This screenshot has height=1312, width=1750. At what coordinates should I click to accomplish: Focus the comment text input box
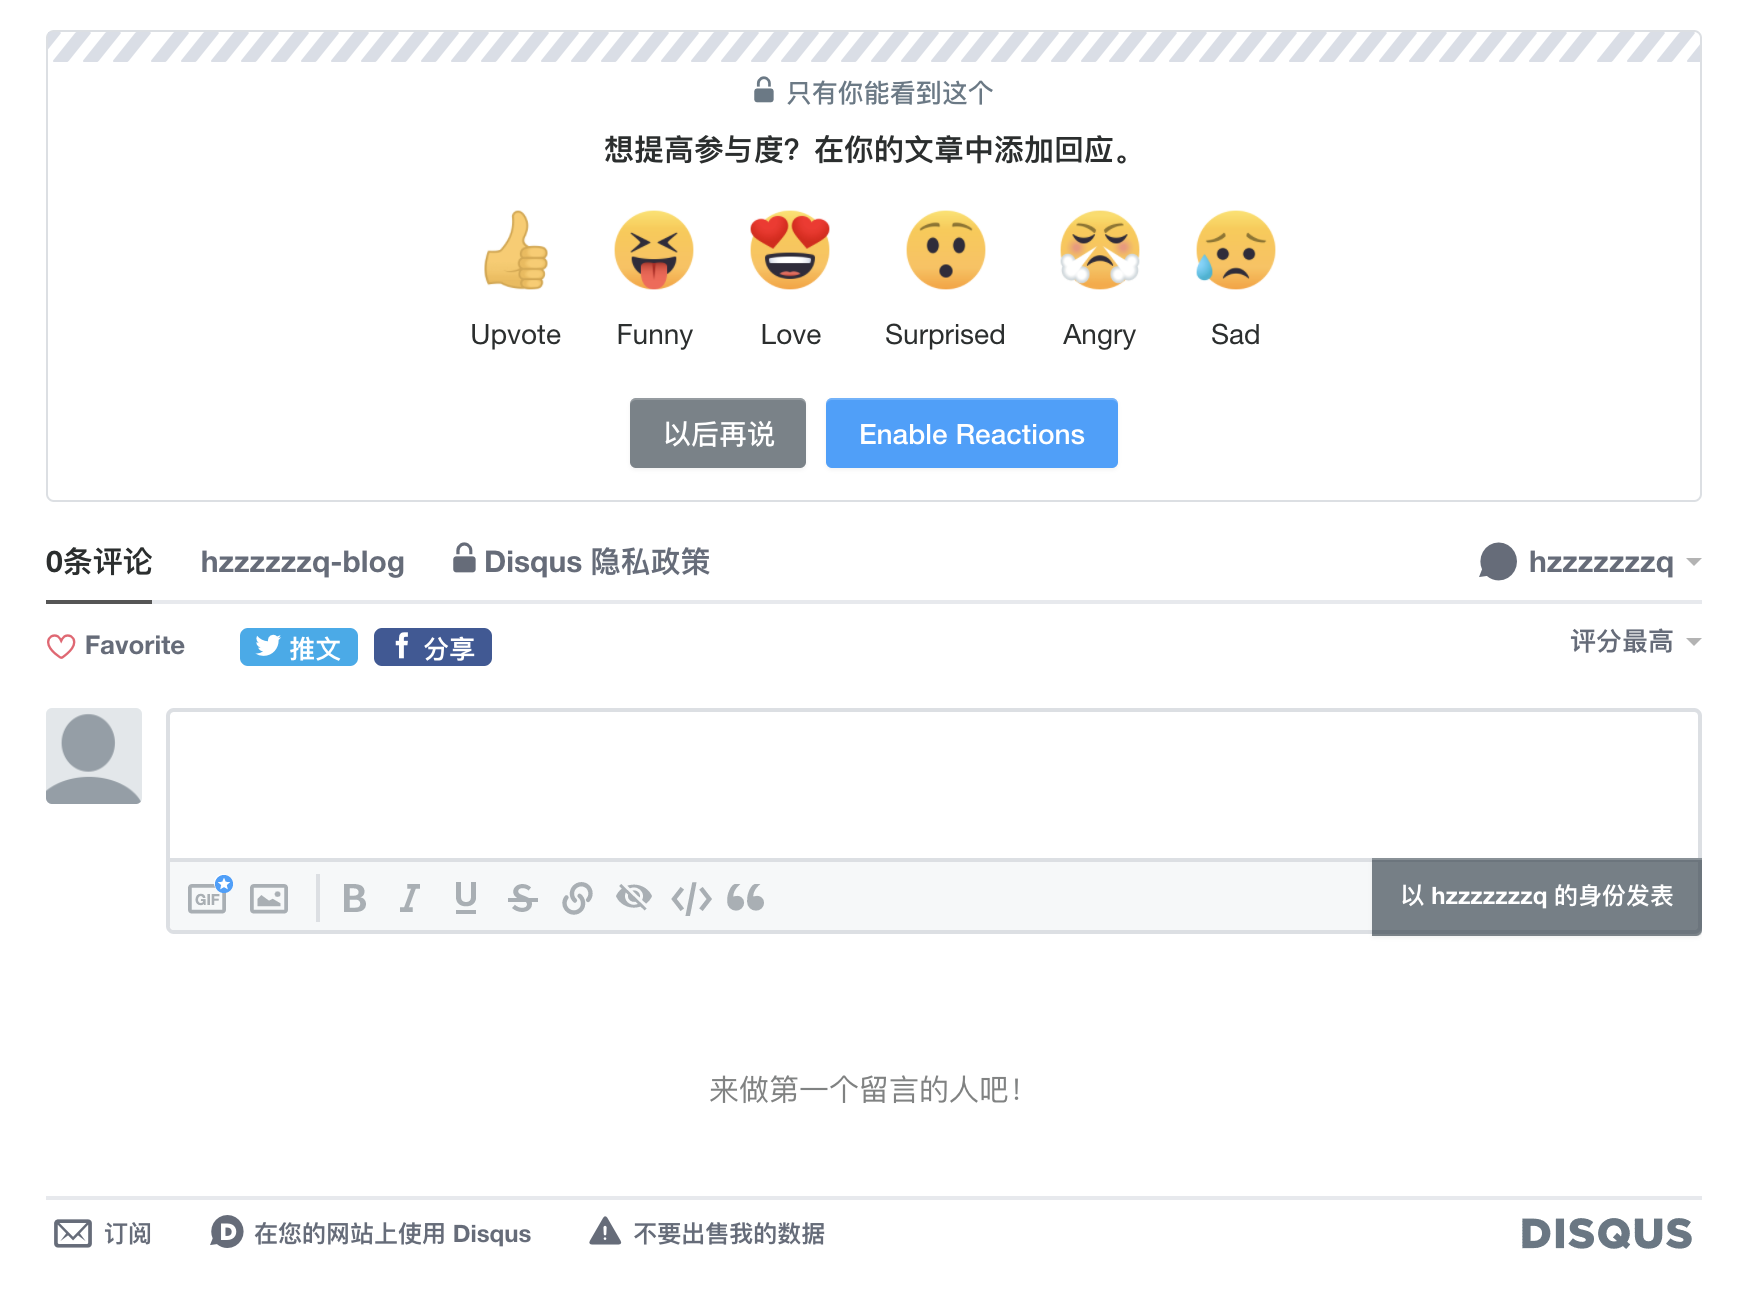[x=934, y=785]
